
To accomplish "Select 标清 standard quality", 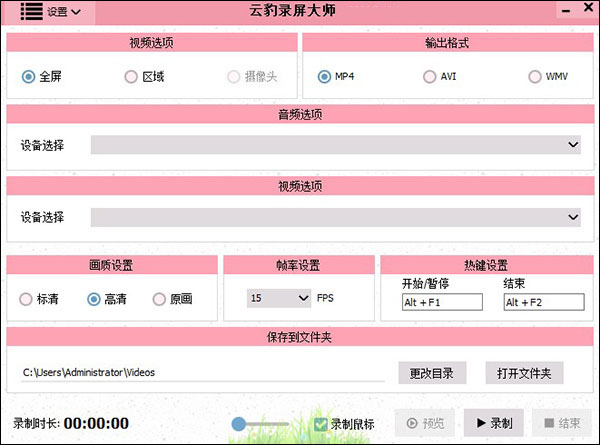I will 39,299.
